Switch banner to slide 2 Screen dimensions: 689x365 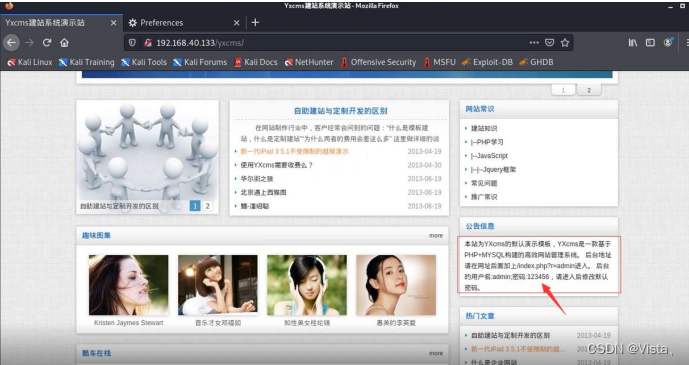(589, 90)
